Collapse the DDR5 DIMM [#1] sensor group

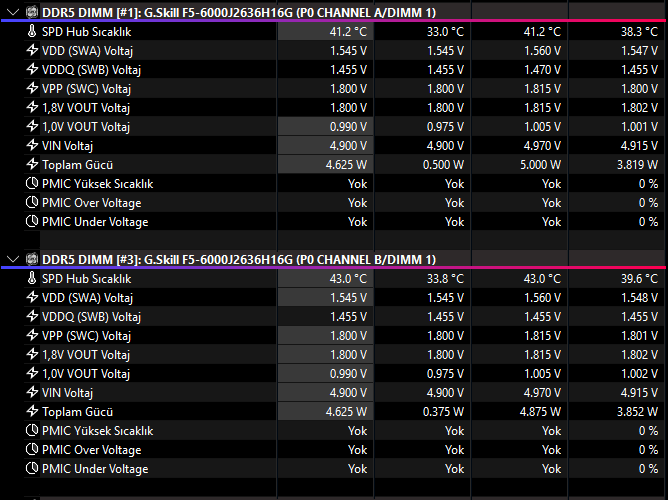13,12
